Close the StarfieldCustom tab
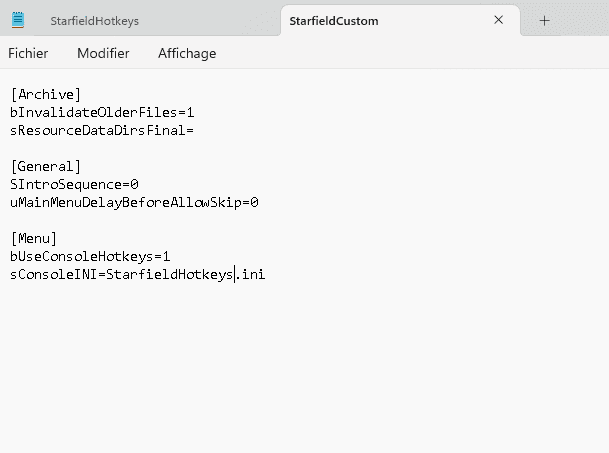This screenshot has height=453, width=609. [x=498, y=20]
